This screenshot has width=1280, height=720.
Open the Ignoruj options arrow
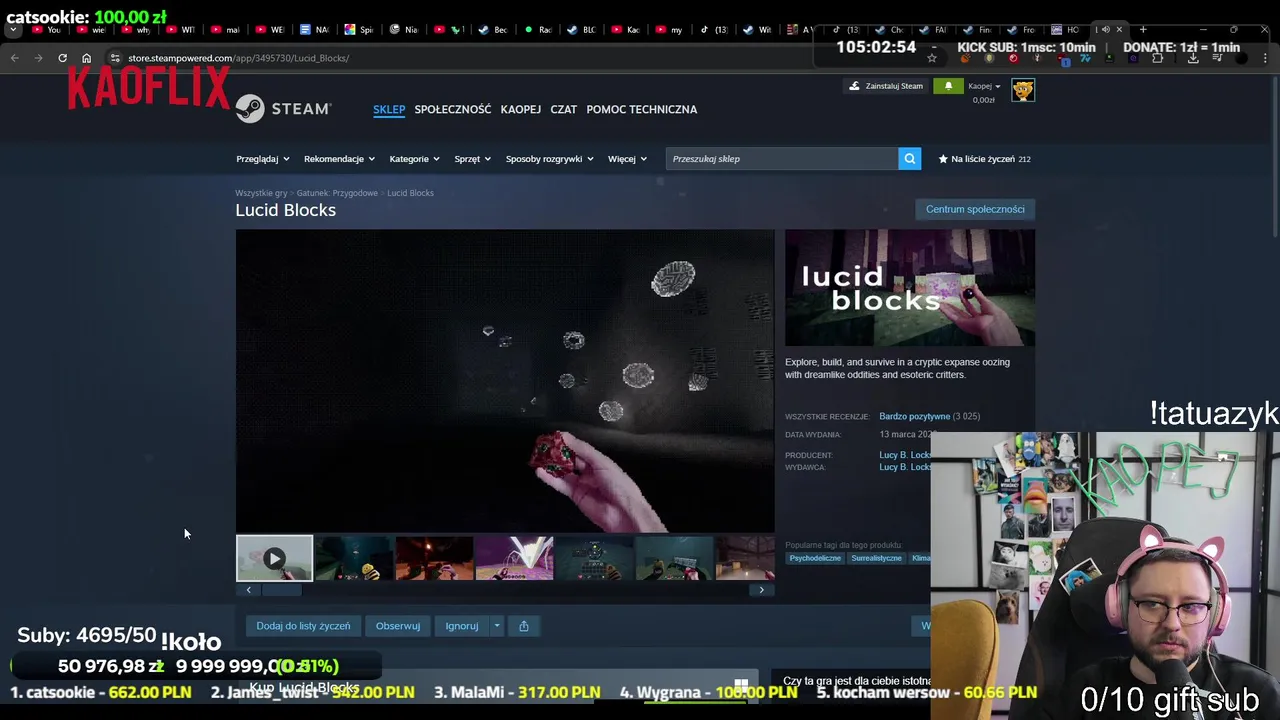496,626
